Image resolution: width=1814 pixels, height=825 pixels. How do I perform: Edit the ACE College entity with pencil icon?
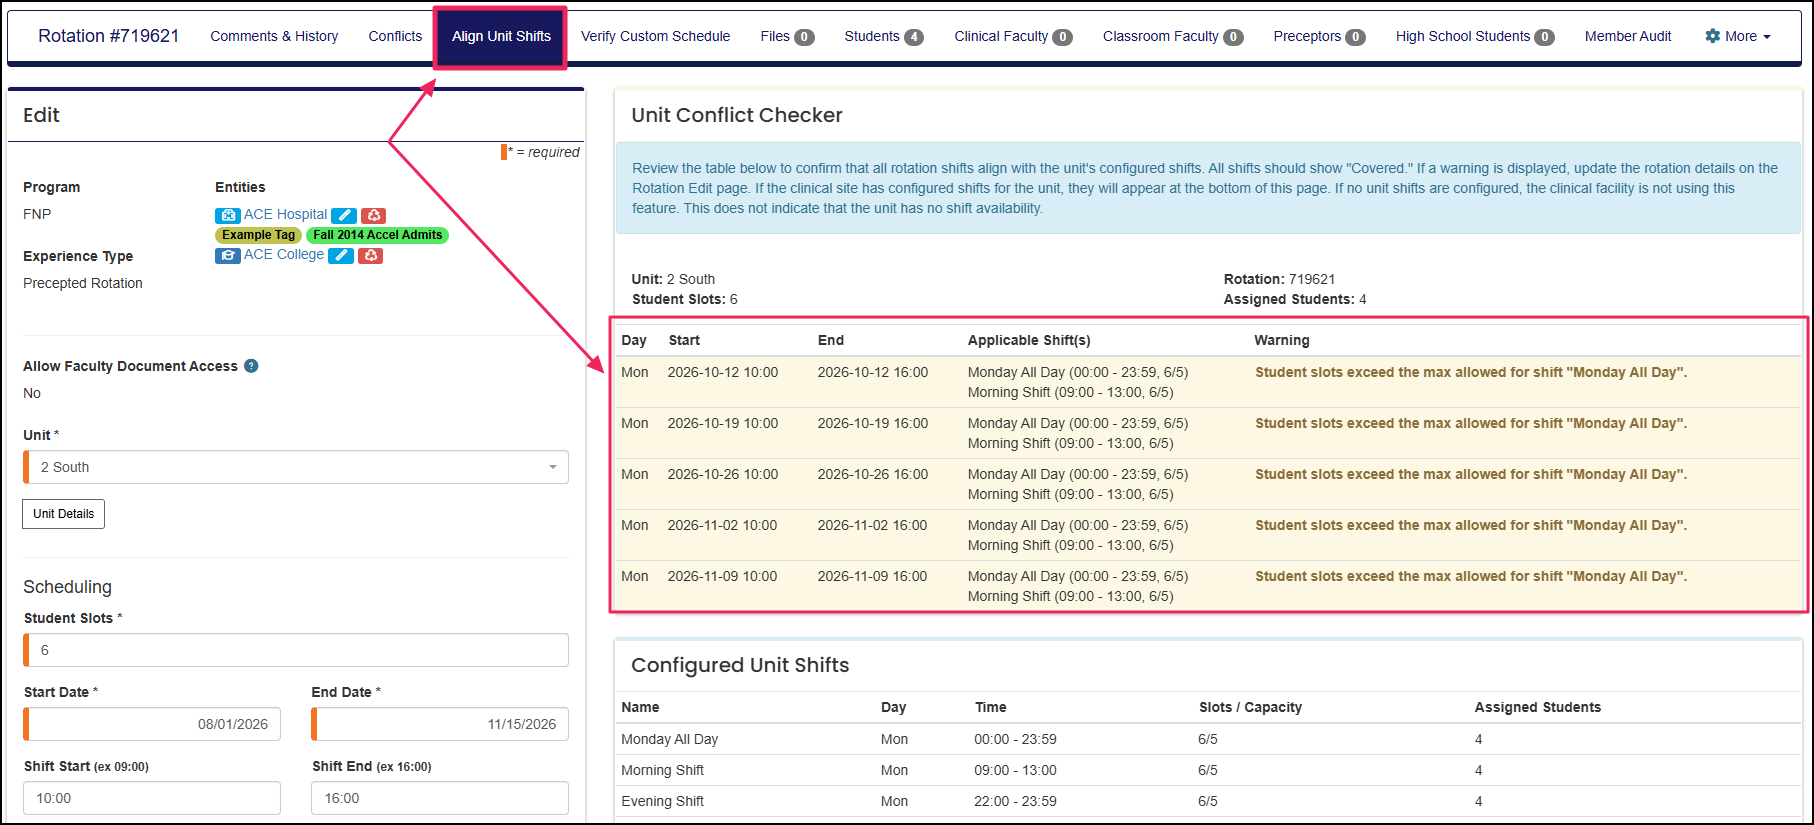click(x=341, y=255)
